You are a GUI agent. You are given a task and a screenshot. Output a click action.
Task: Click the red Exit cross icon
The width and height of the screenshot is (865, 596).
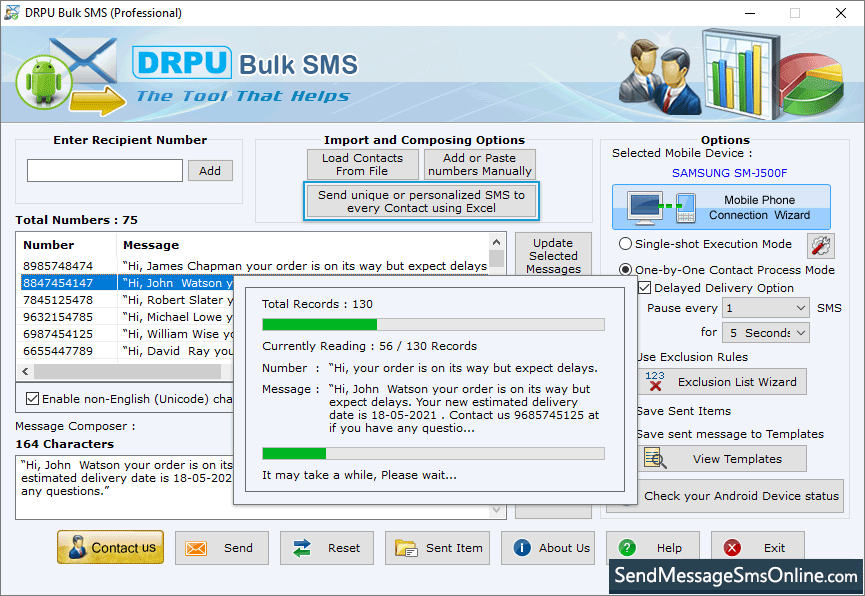click(732, 547)
